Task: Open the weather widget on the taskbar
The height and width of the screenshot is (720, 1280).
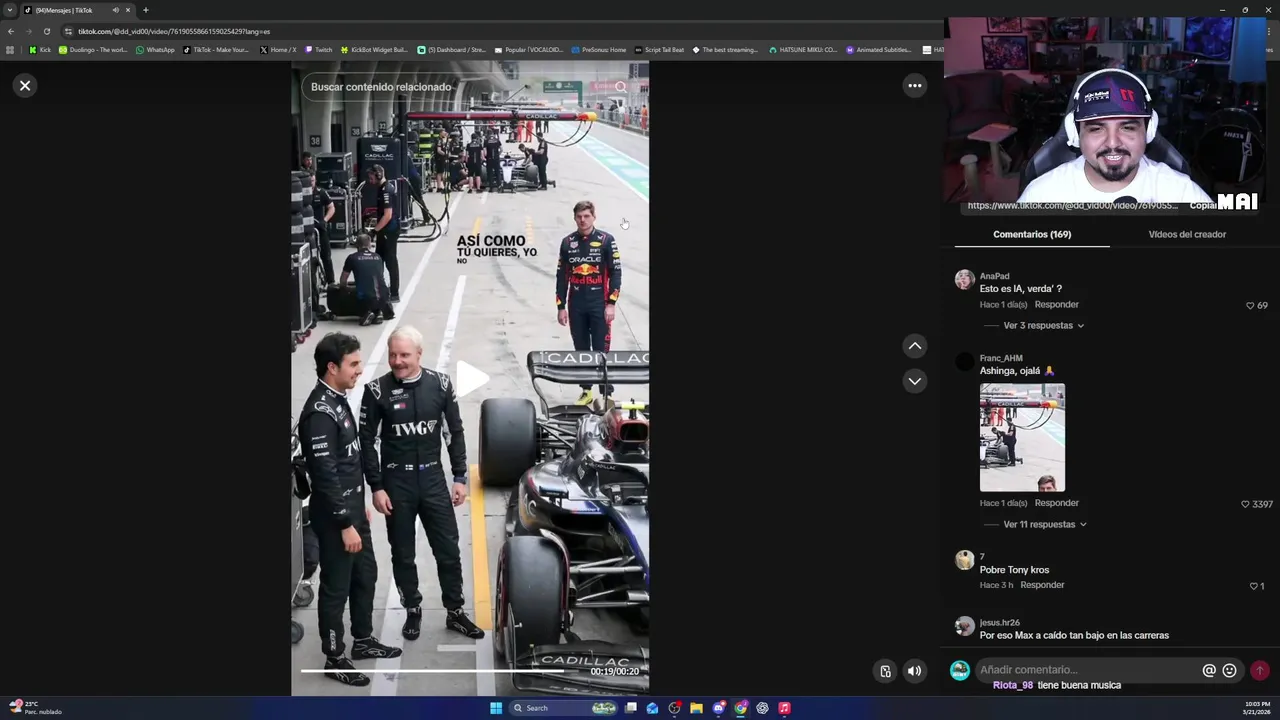Action: click(36, 708)
